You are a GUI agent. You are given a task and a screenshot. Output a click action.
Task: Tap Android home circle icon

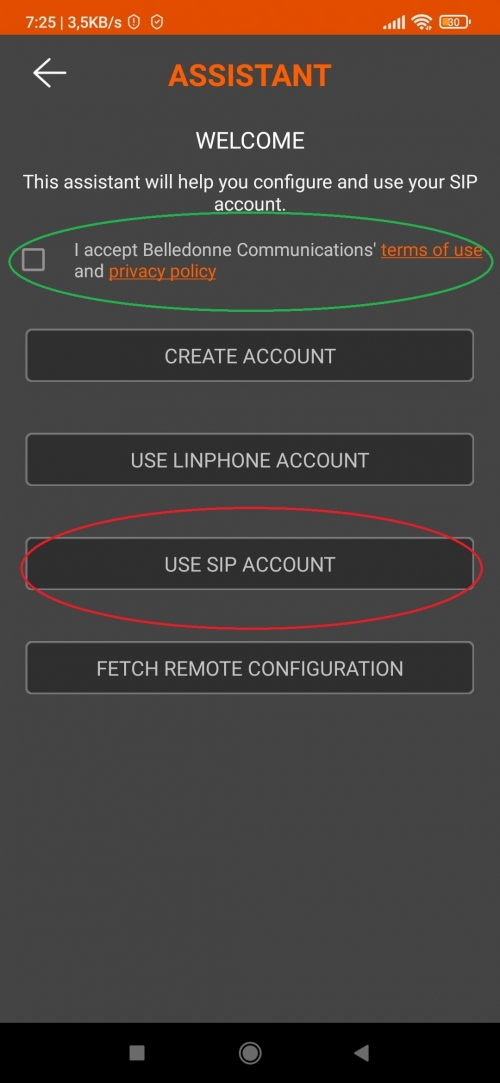tap(250, 1053)
